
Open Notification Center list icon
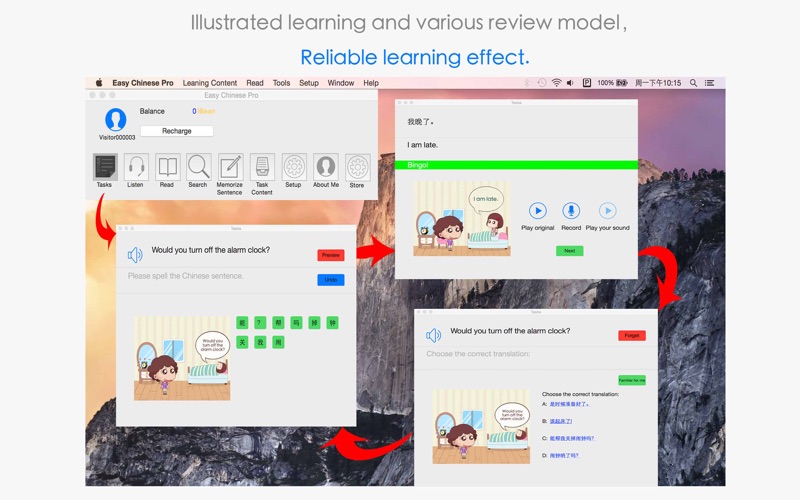[710, 83]
